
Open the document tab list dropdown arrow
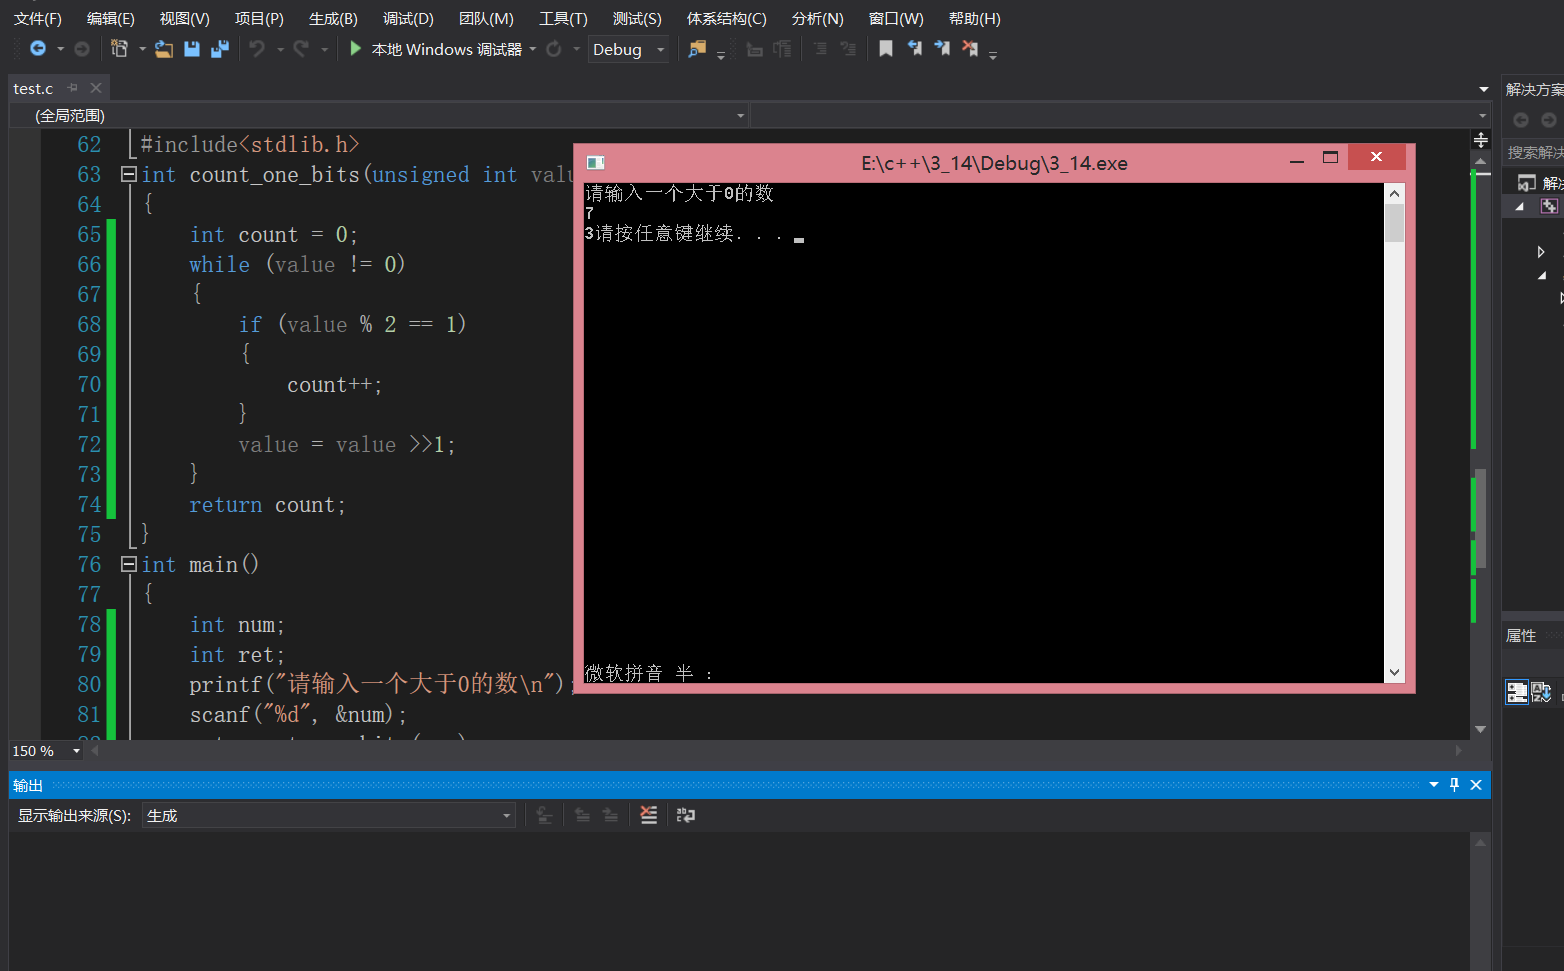[x=1484, y=89]
